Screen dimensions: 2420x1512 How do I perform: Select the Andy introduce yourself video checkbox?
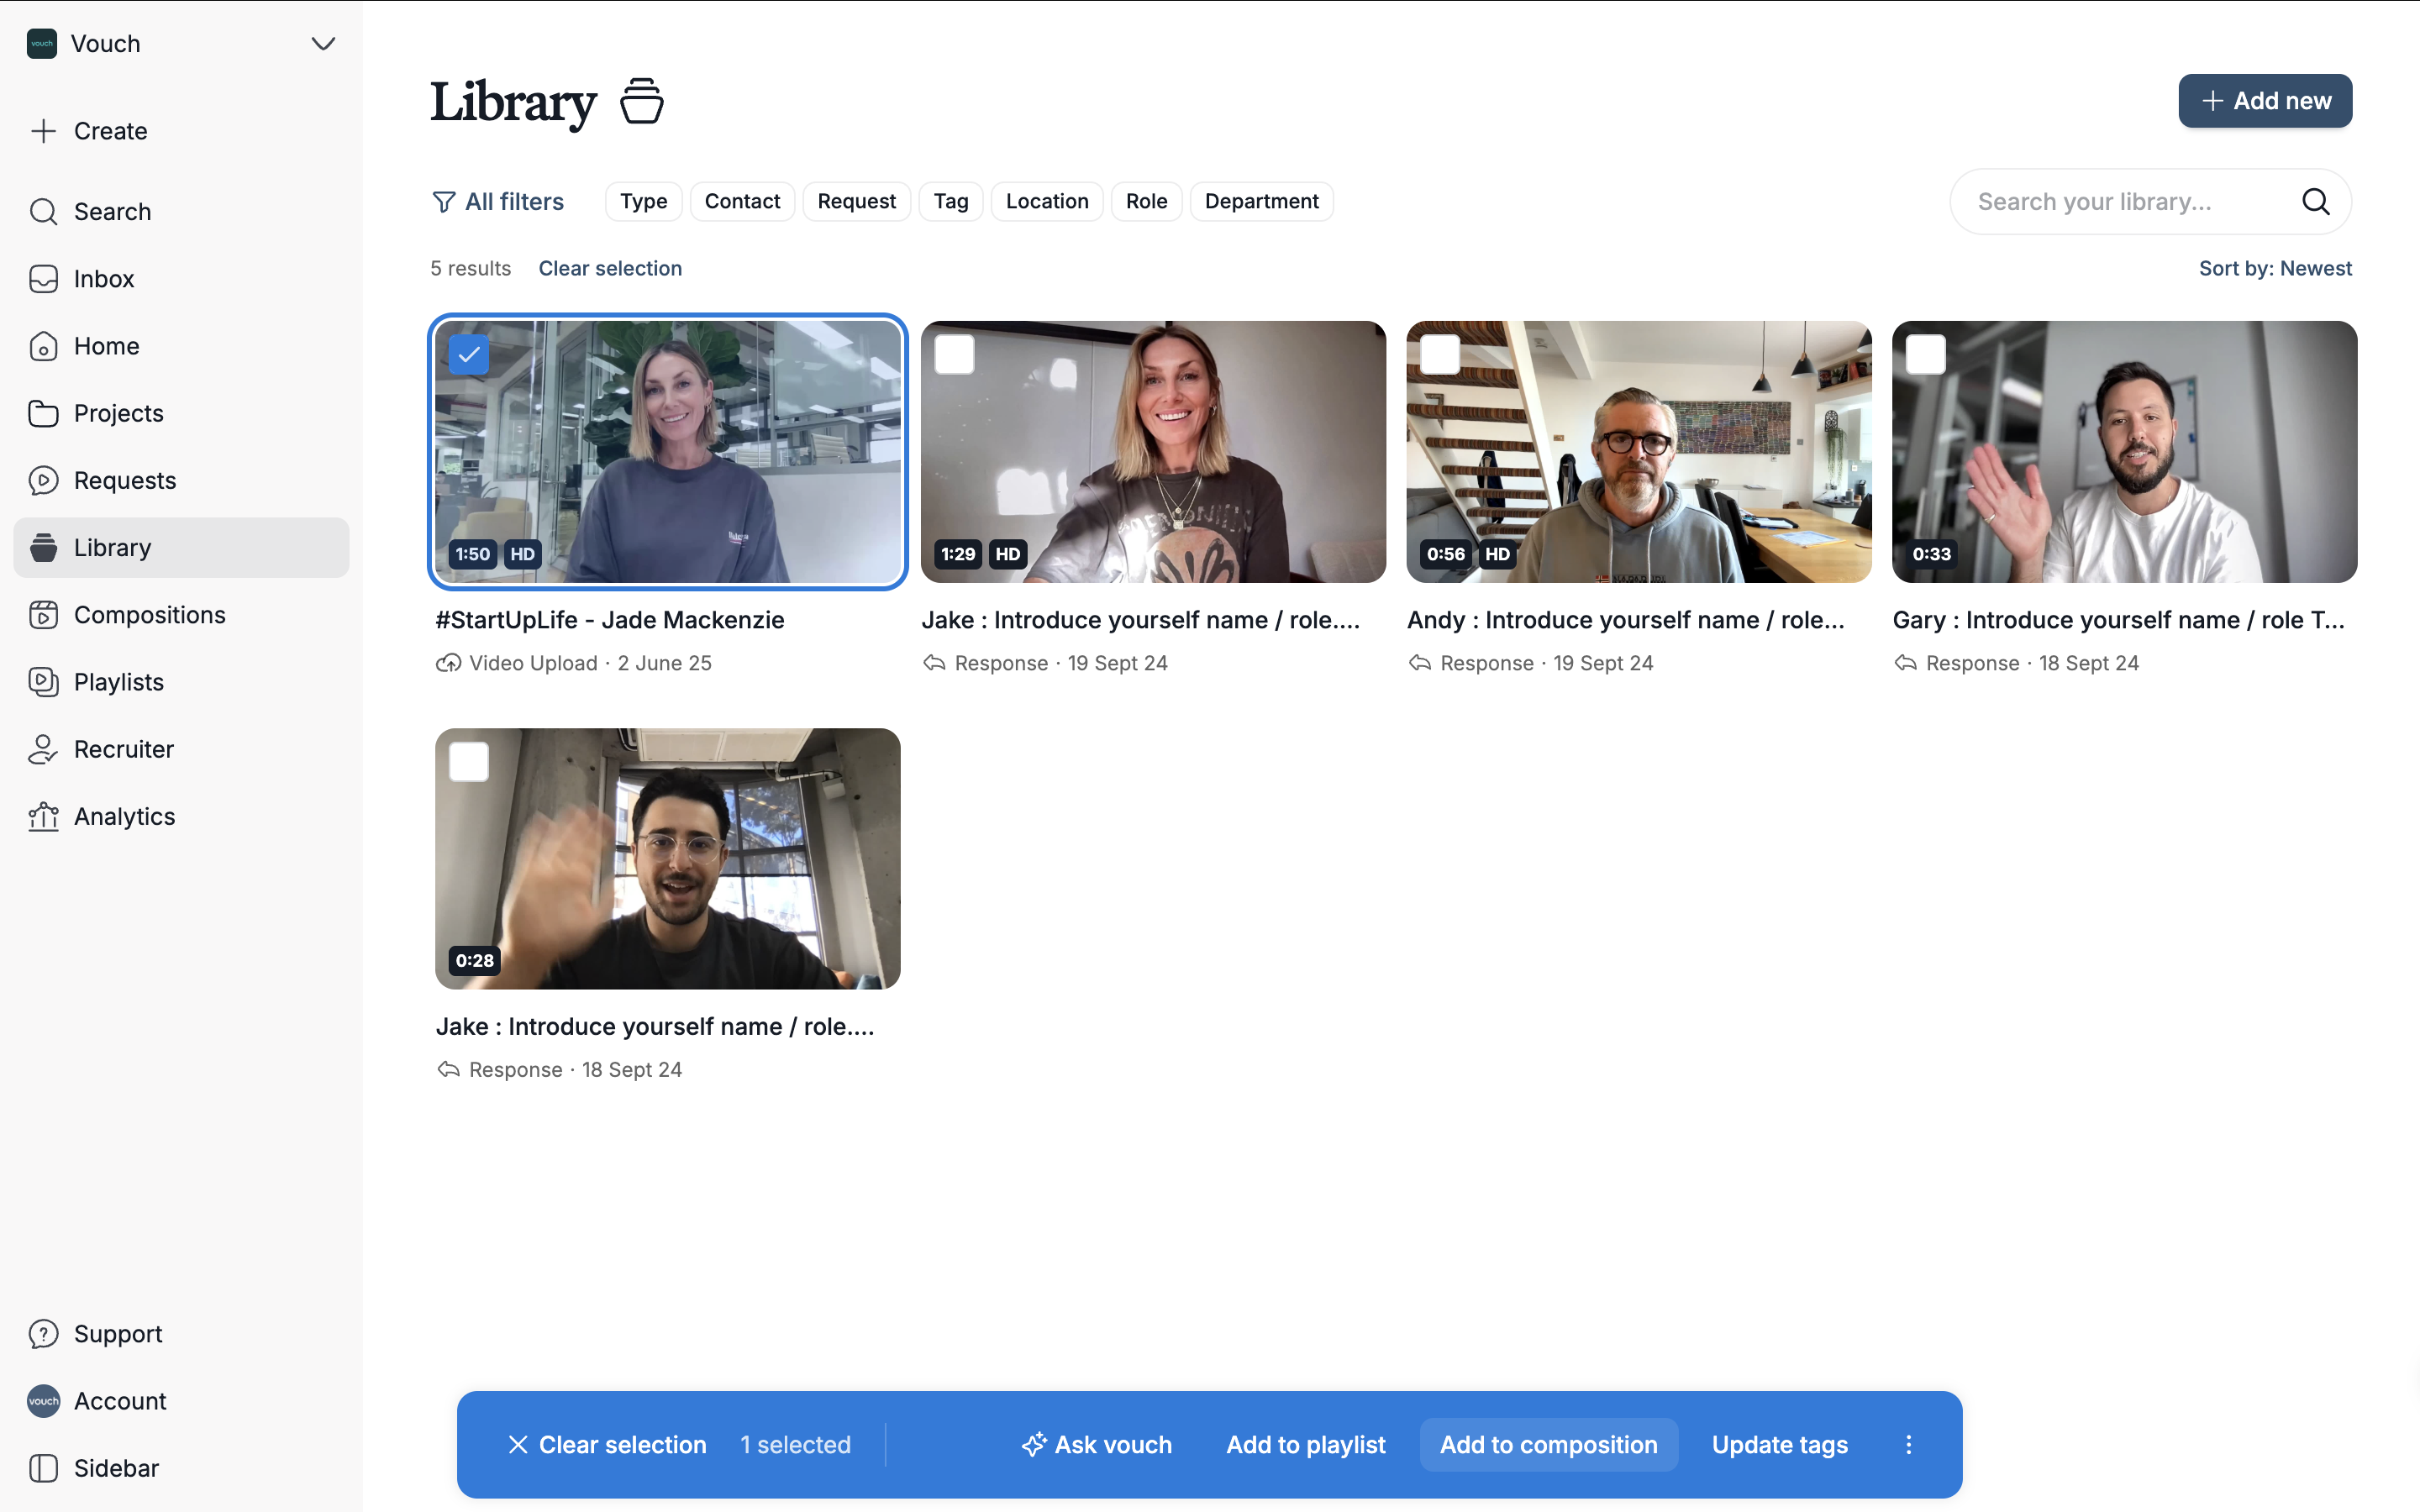pos(1440,354)
